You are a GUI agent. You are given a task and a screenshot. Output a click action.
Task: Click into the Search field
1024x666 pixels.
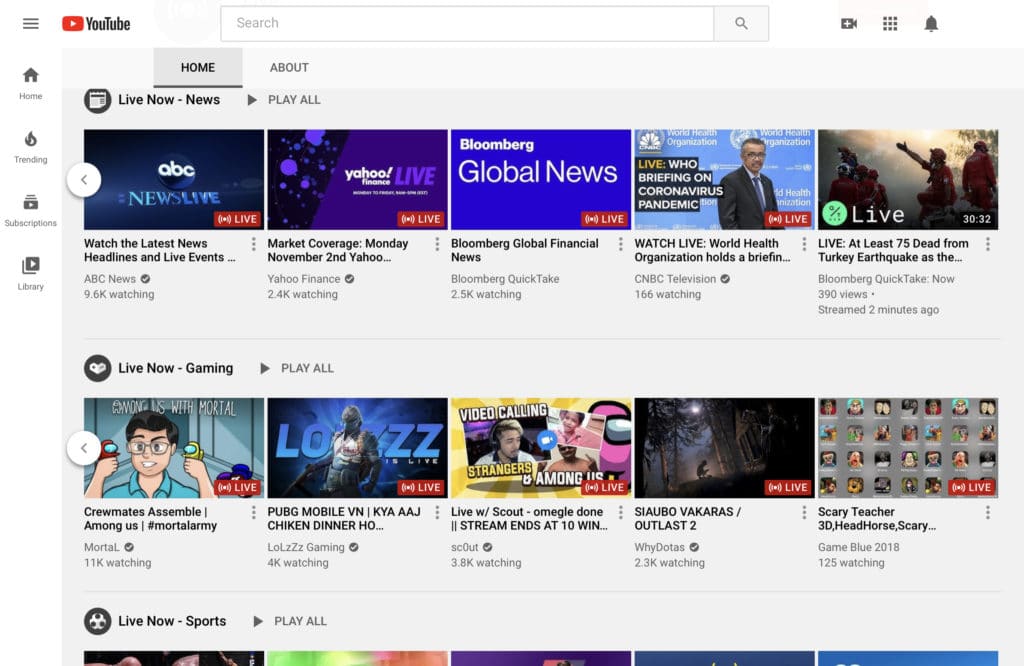point(468,24)
